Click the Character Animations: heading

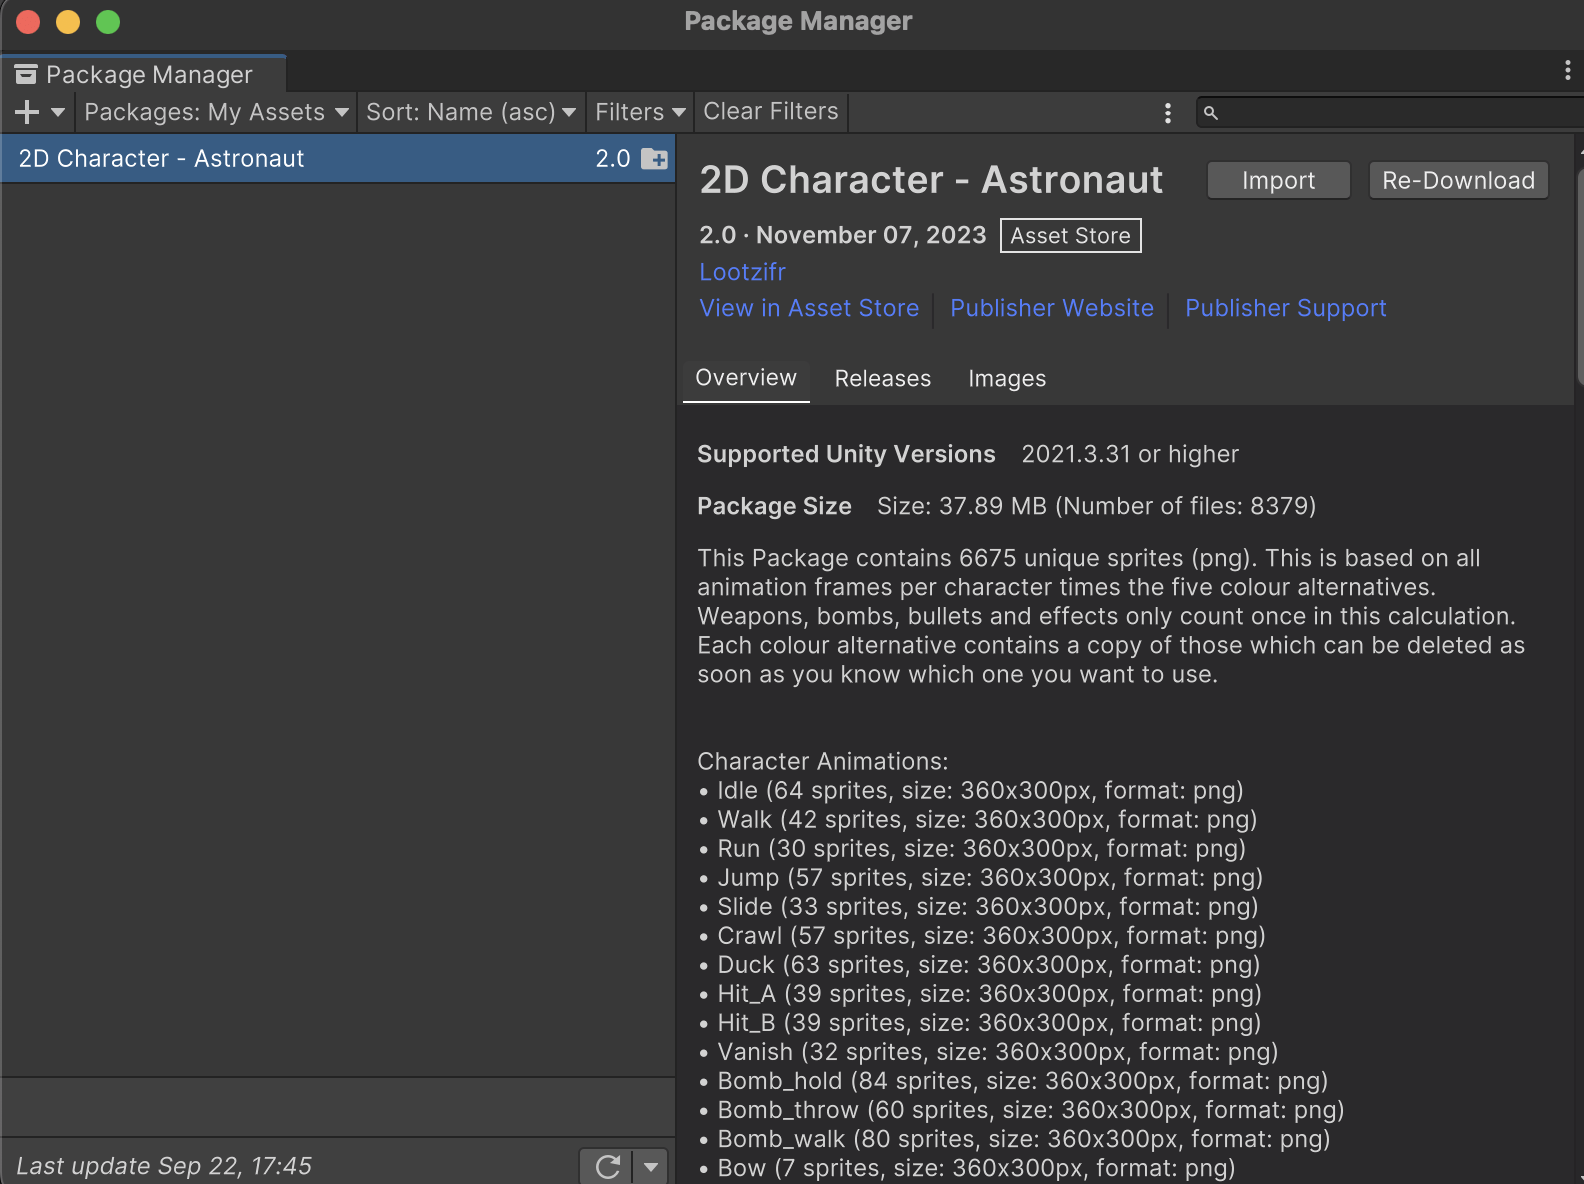(823, 762)
